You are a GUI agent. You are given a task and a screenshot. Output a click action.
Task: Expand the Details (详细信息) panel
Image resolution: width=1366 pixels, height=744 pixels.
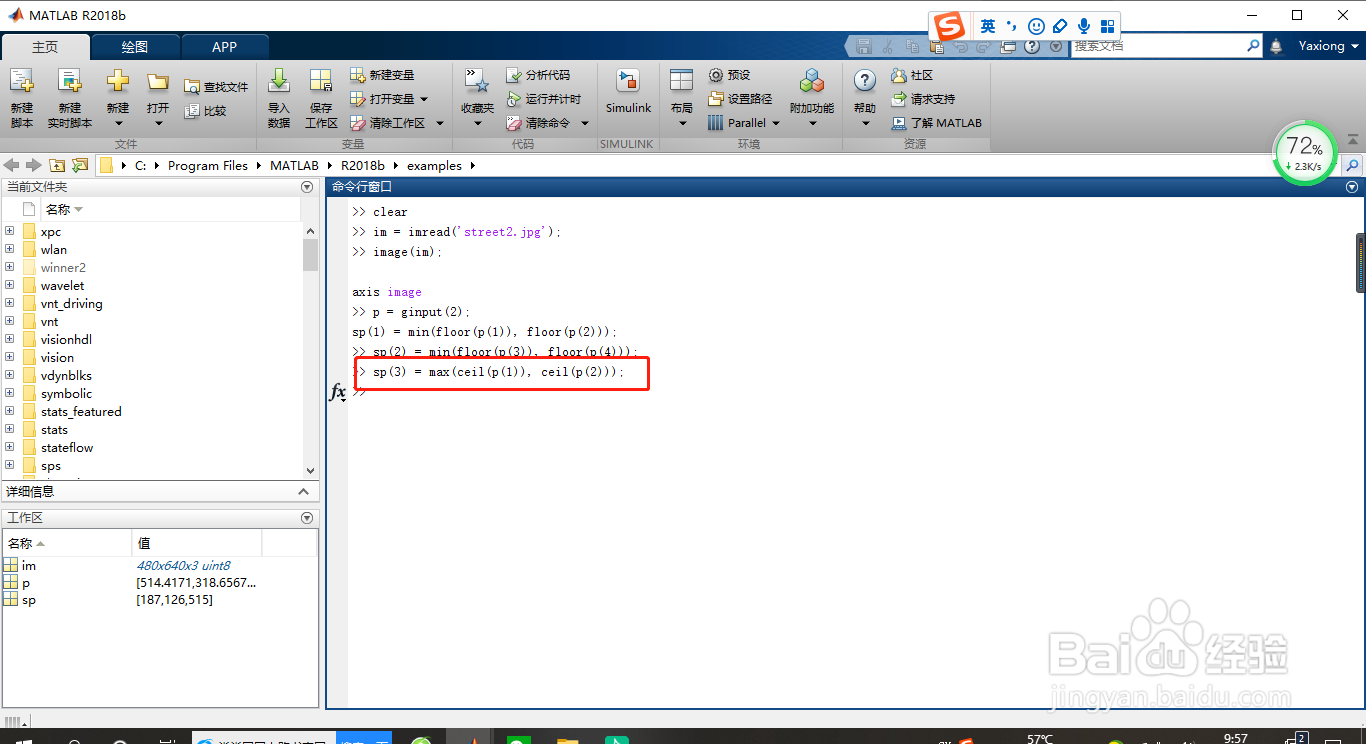coord(304,491)
